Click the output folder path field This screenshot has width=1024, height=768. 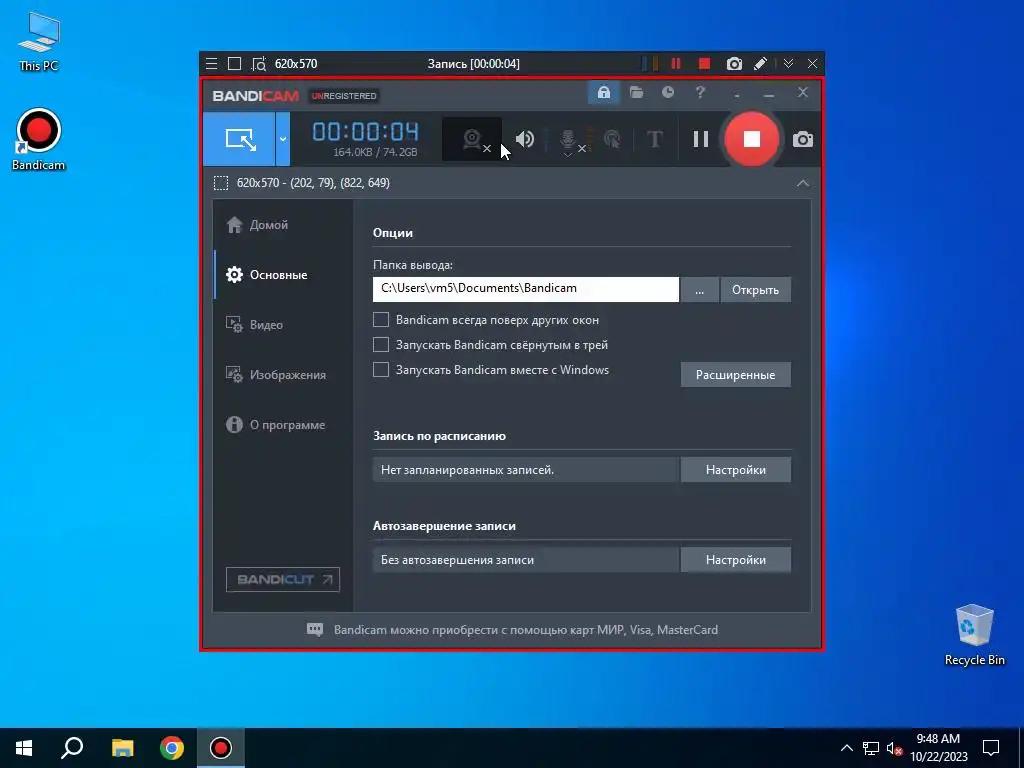[x=526, y=289]
